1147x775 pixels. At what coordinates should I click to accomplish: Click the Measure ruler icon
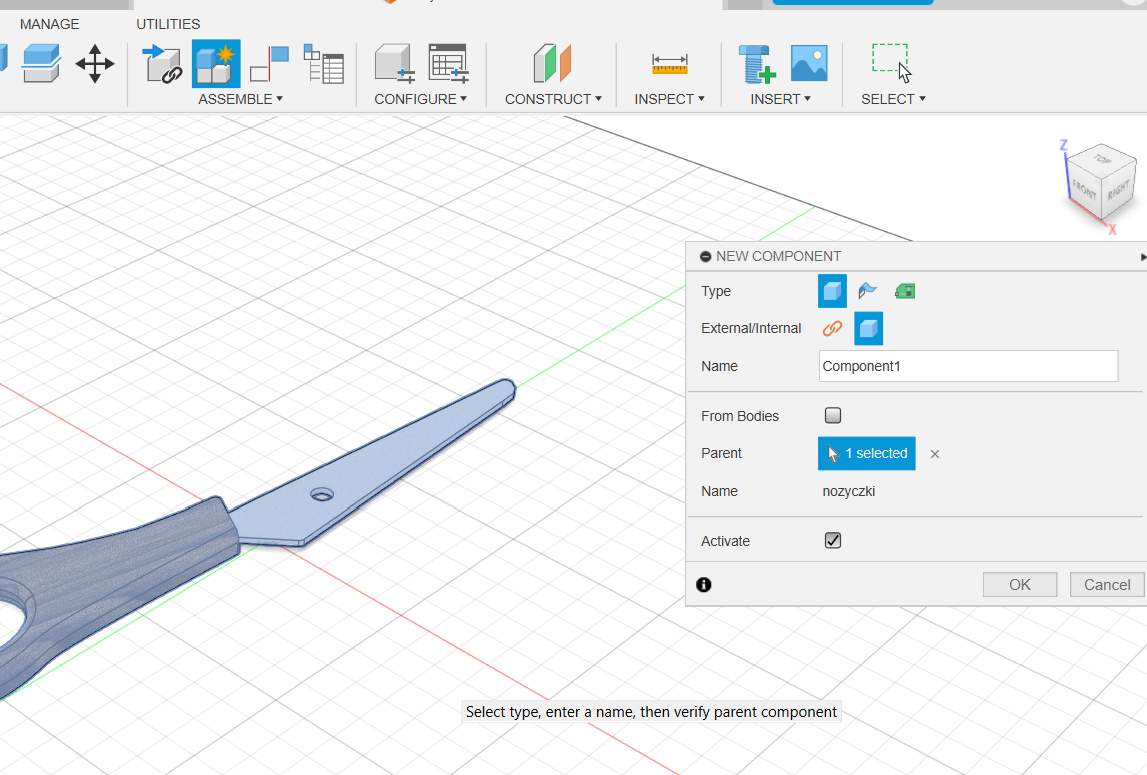click(x=669, y=64)
